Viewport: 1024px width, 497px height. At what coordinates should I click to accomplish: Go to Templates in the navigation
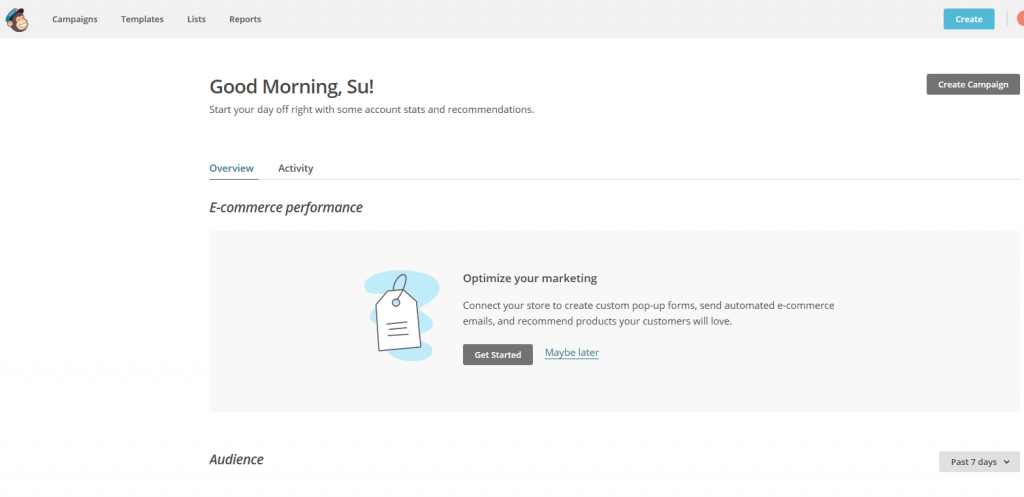pyautogui.click(x=142, y=19)
